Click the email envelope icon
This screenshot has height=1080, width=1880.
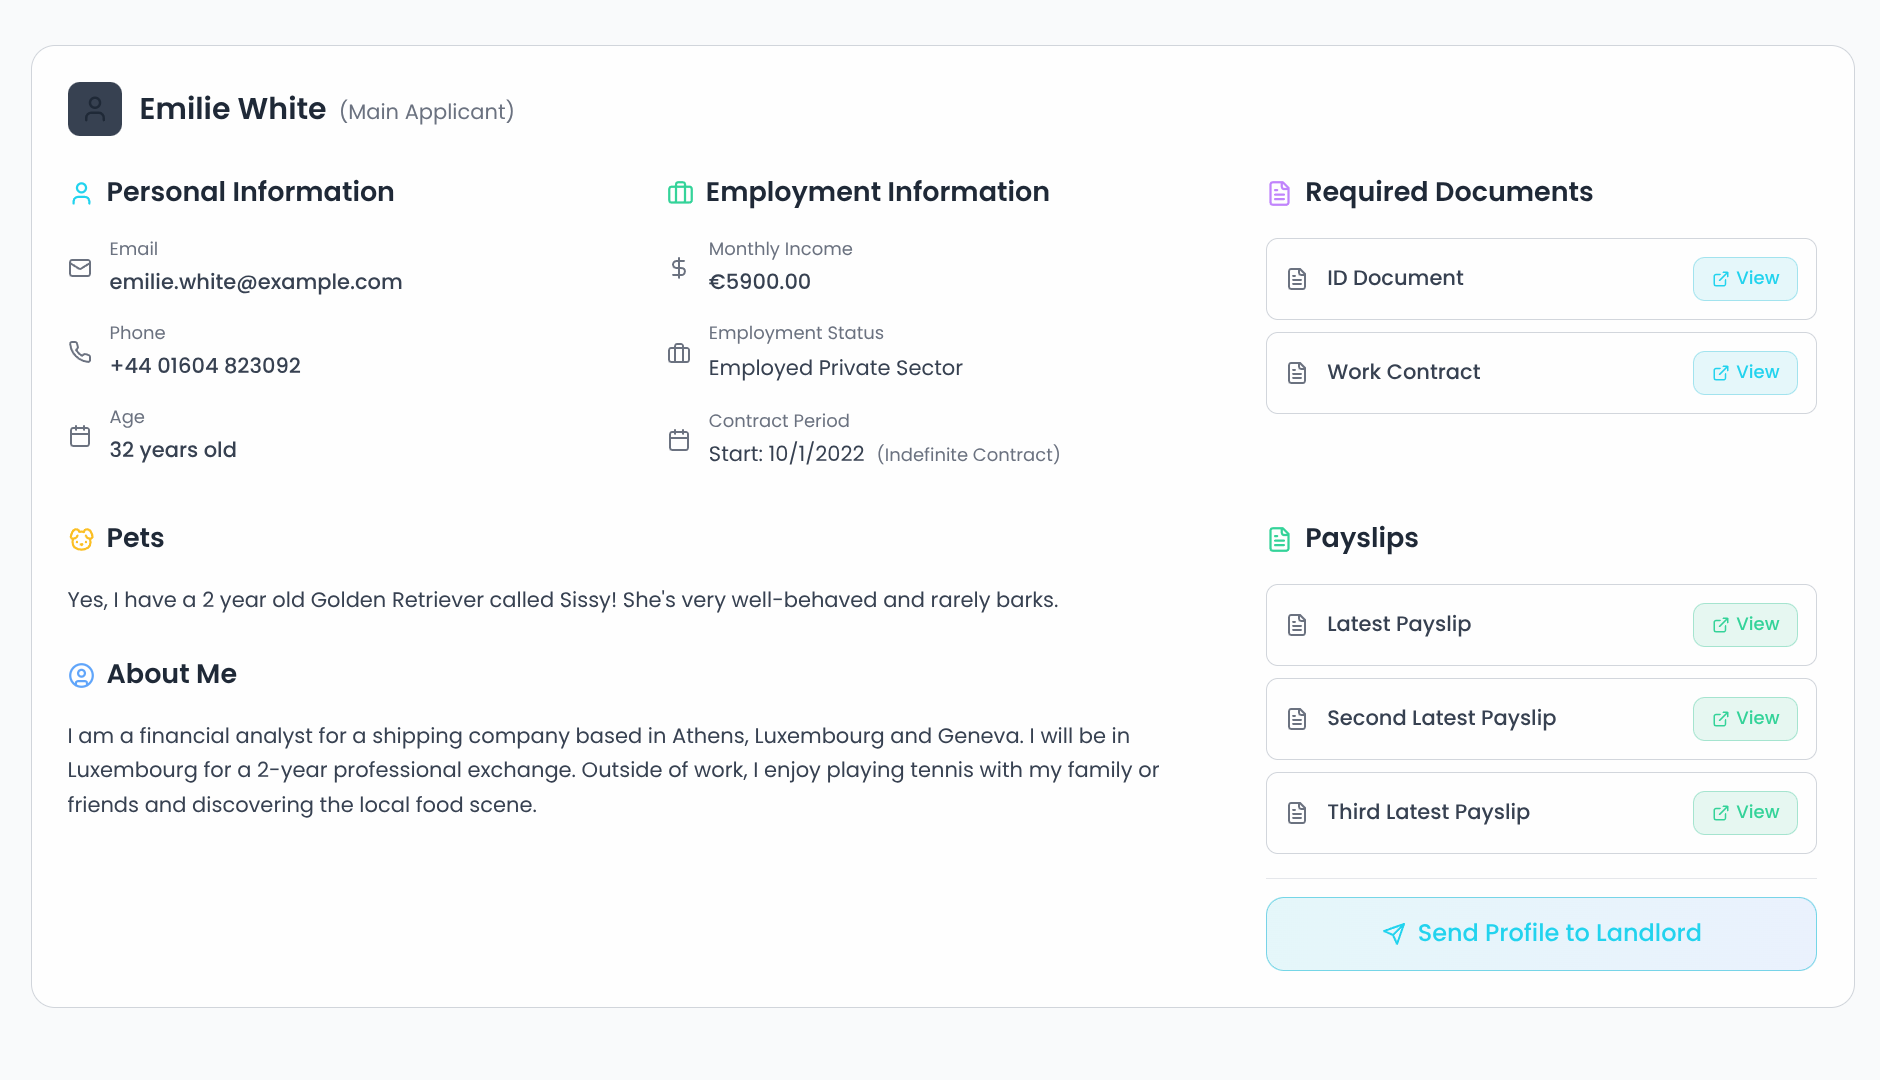[x=80, y=267]
